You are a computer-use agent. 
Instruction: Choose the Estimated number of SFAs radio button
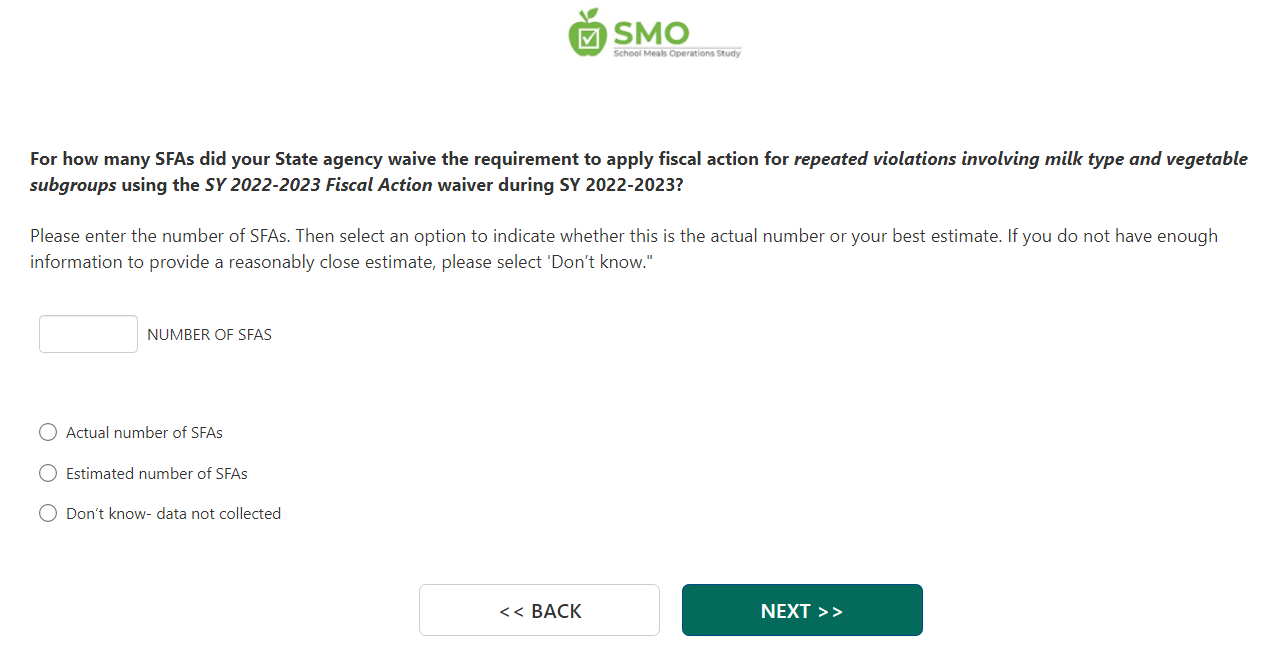tap(48, 473)
